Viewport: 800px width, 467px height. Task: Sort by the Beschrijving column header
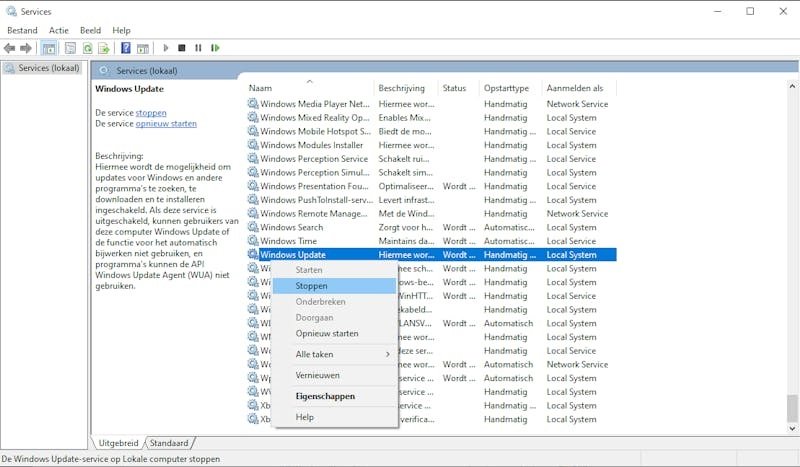point(406,88)
